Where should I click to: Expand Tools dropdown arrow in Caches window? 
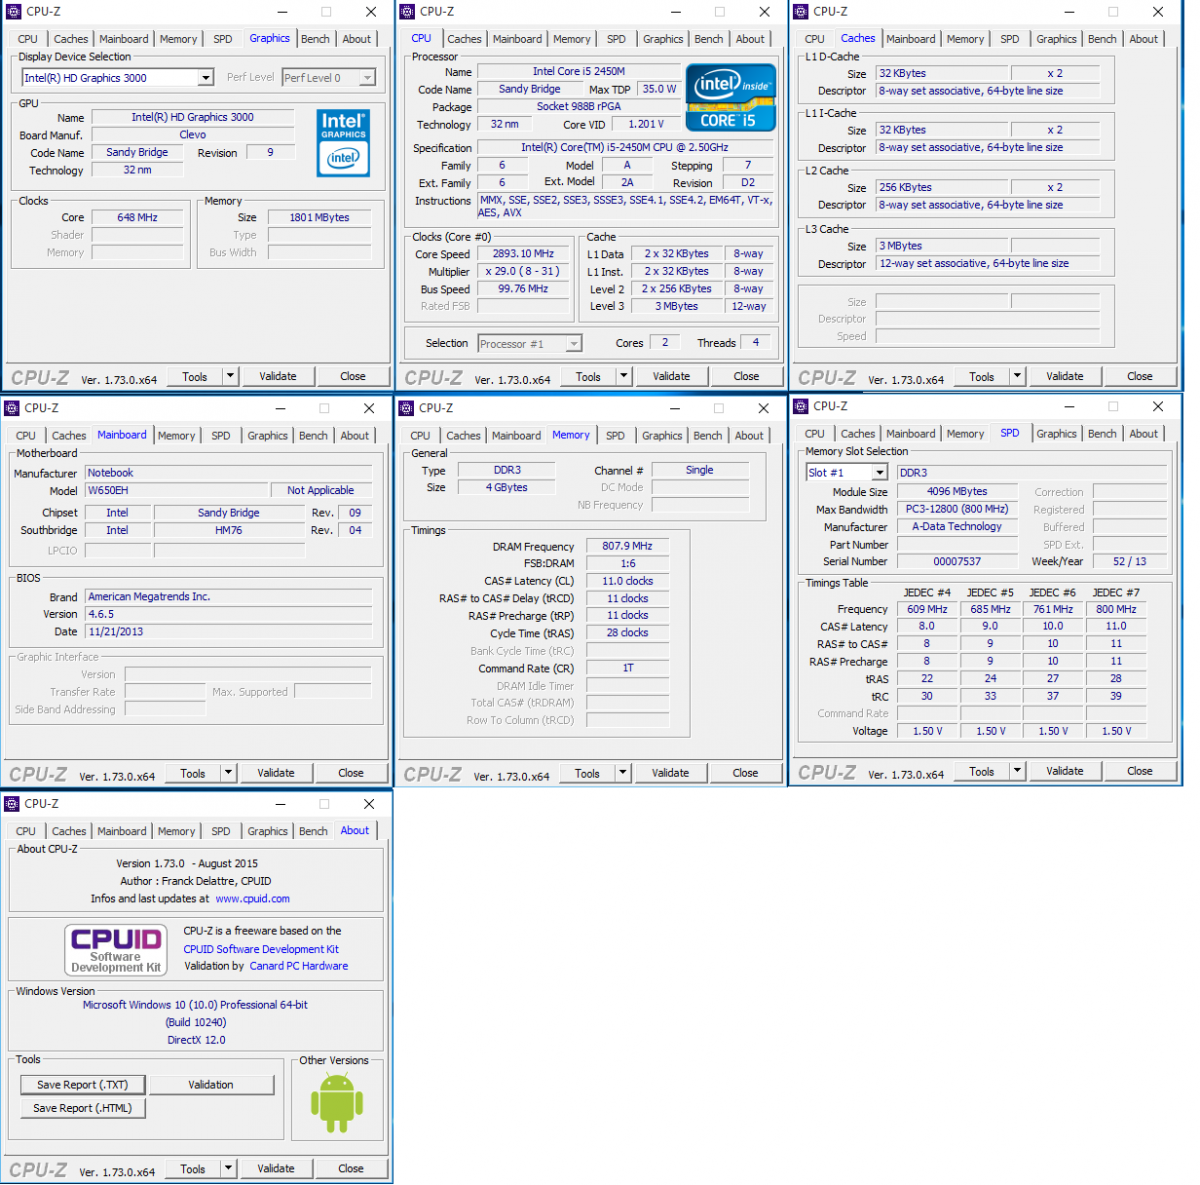1017,377
